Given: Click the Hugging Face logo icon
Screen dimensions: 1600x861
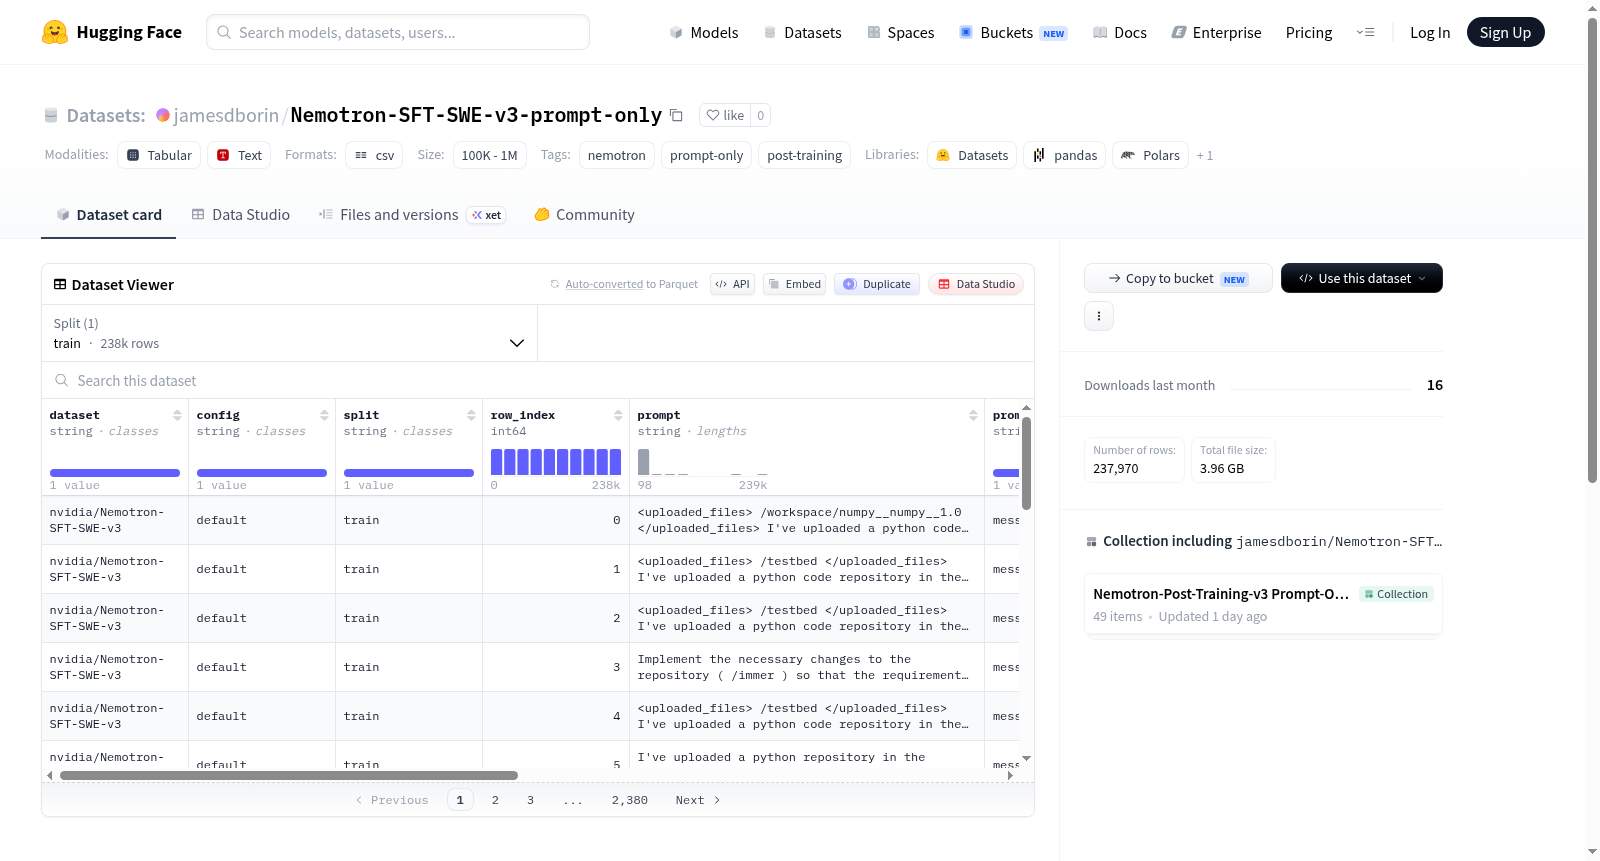Looking at the screenshot, I should 55,32.
